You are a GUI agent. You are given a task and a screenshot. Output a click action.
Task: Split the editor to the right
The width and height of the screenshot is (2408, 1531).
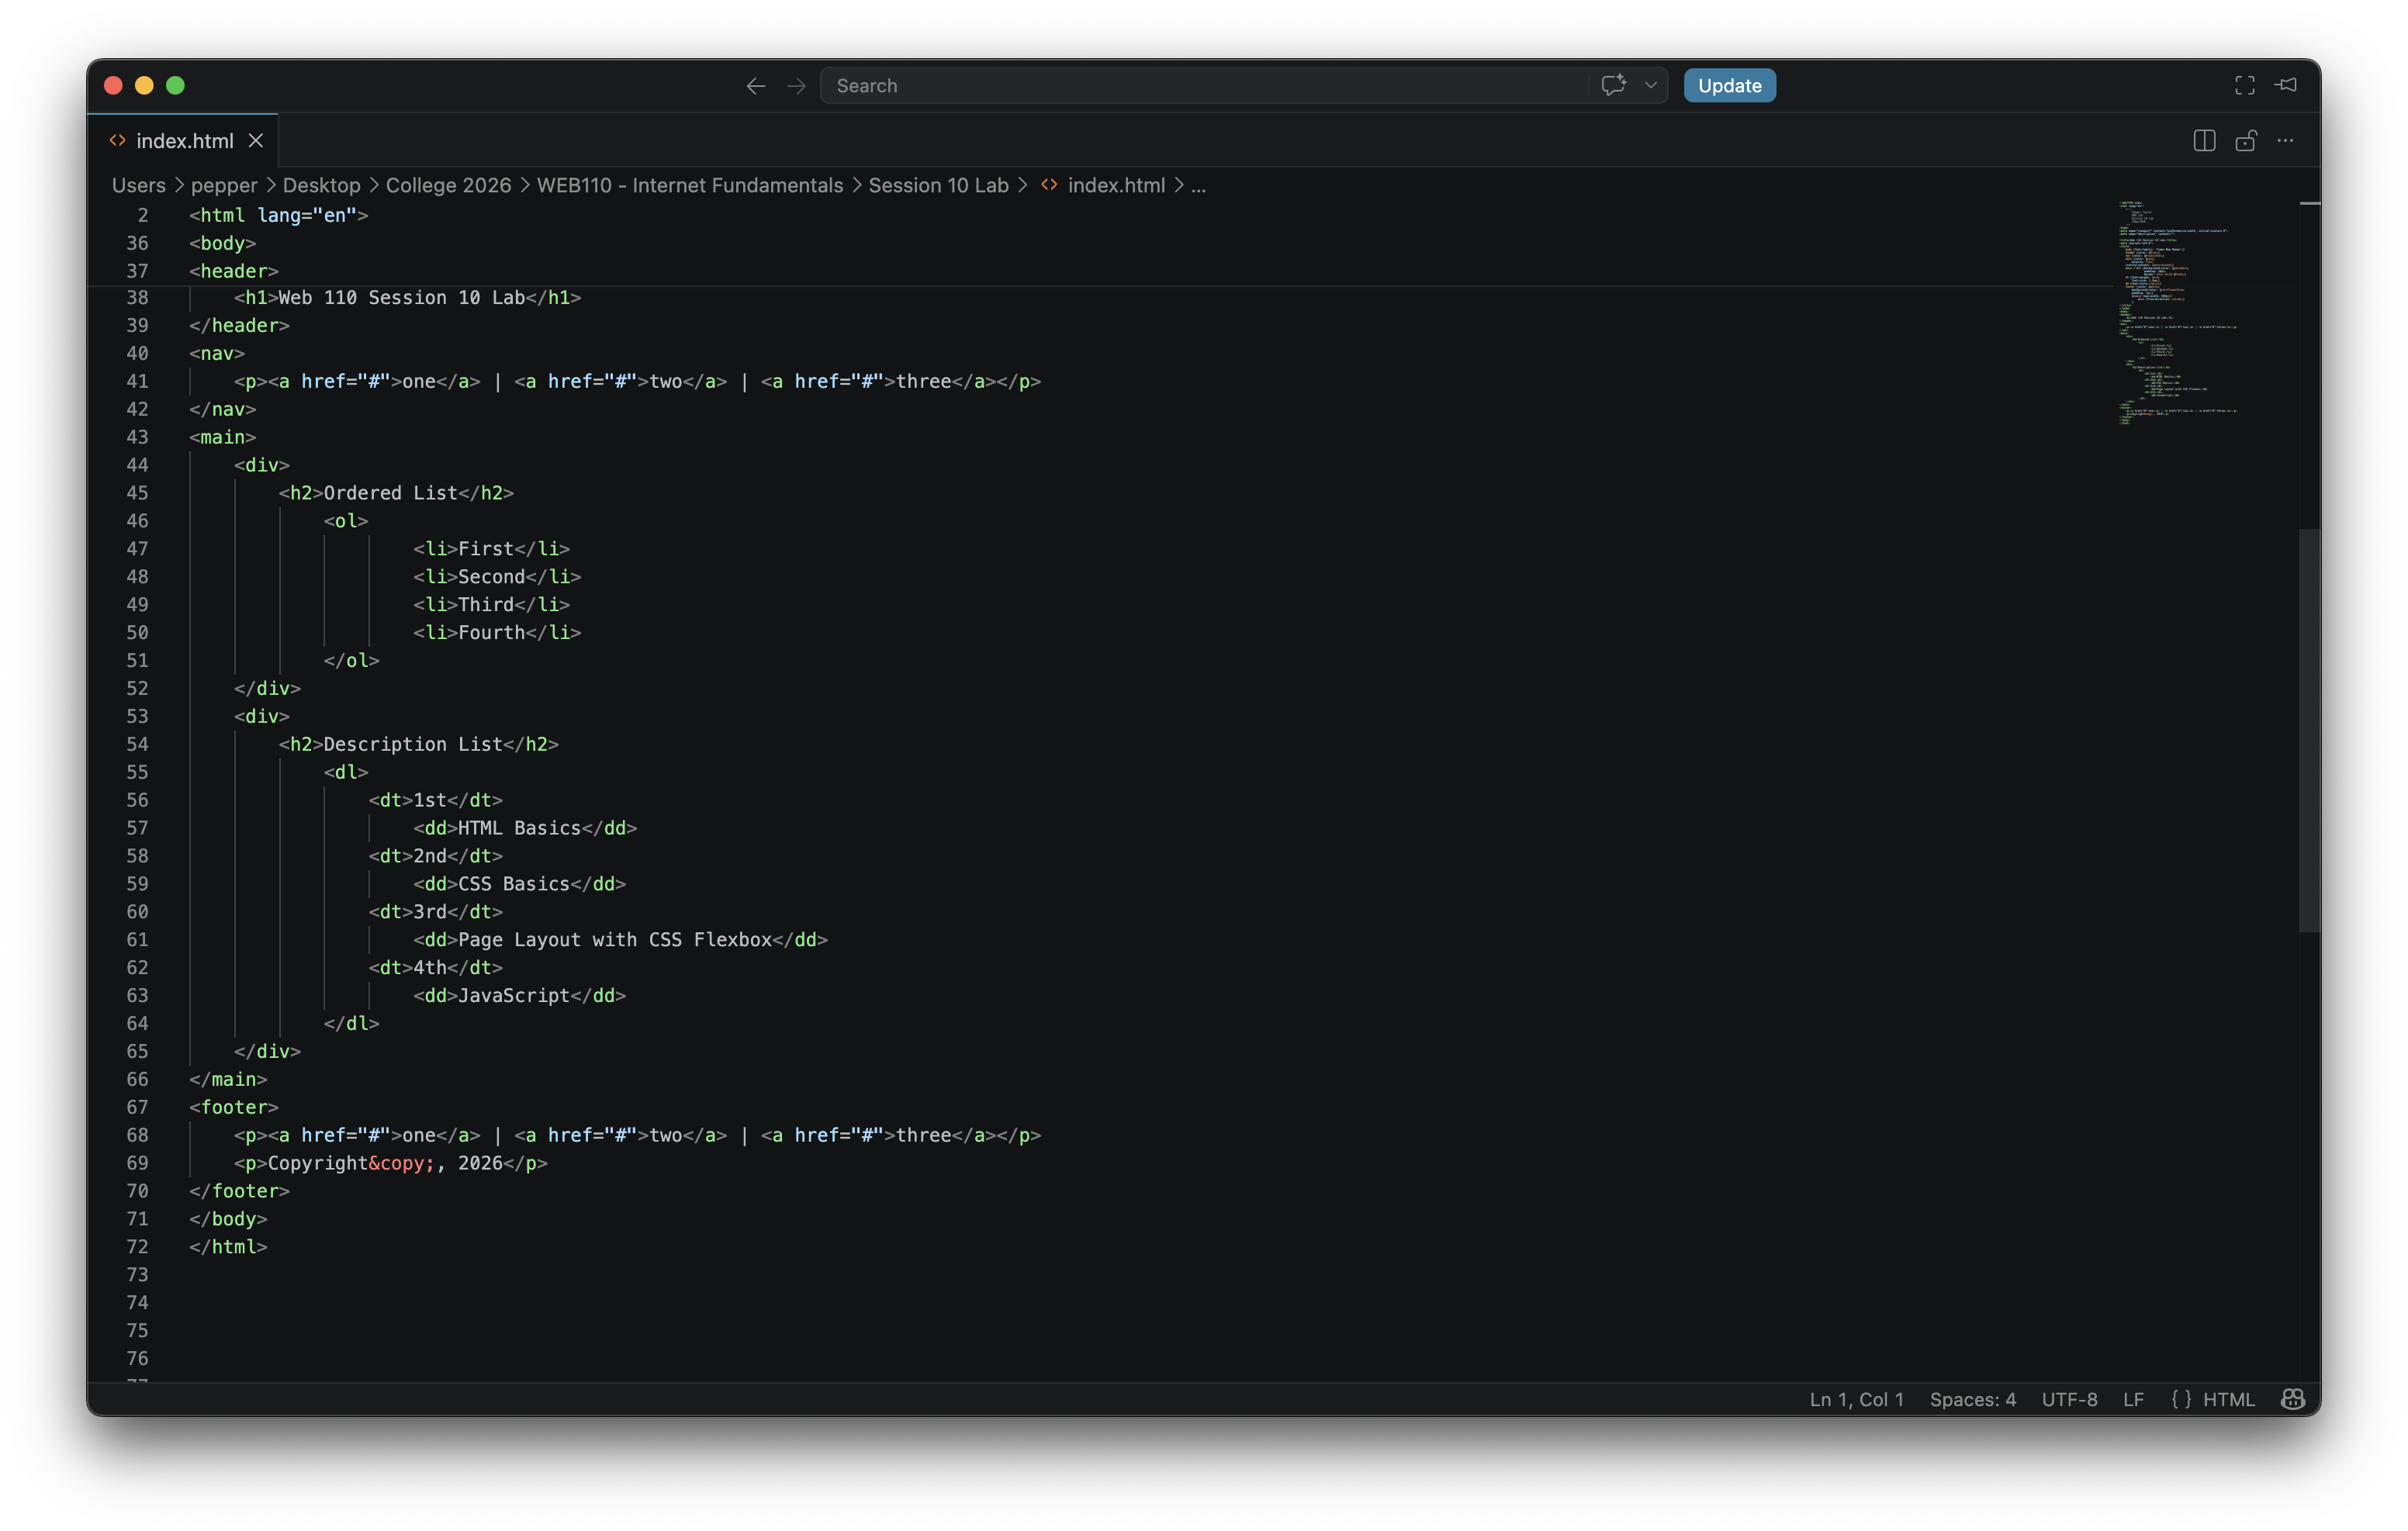pyautogui.click(x=2204, y=141)
